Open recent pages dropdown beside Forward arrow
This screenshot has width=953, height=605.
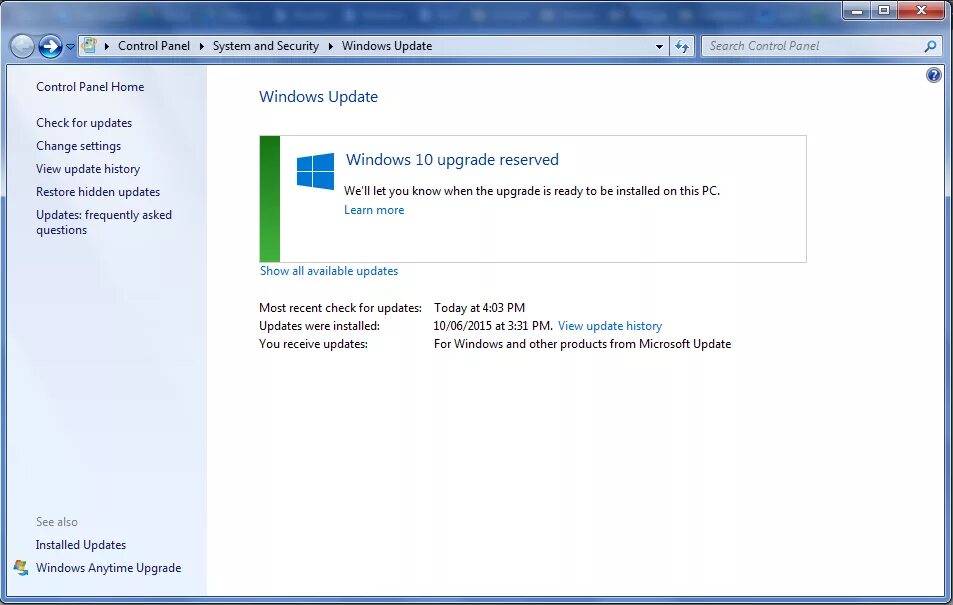[x=71, y=47]
